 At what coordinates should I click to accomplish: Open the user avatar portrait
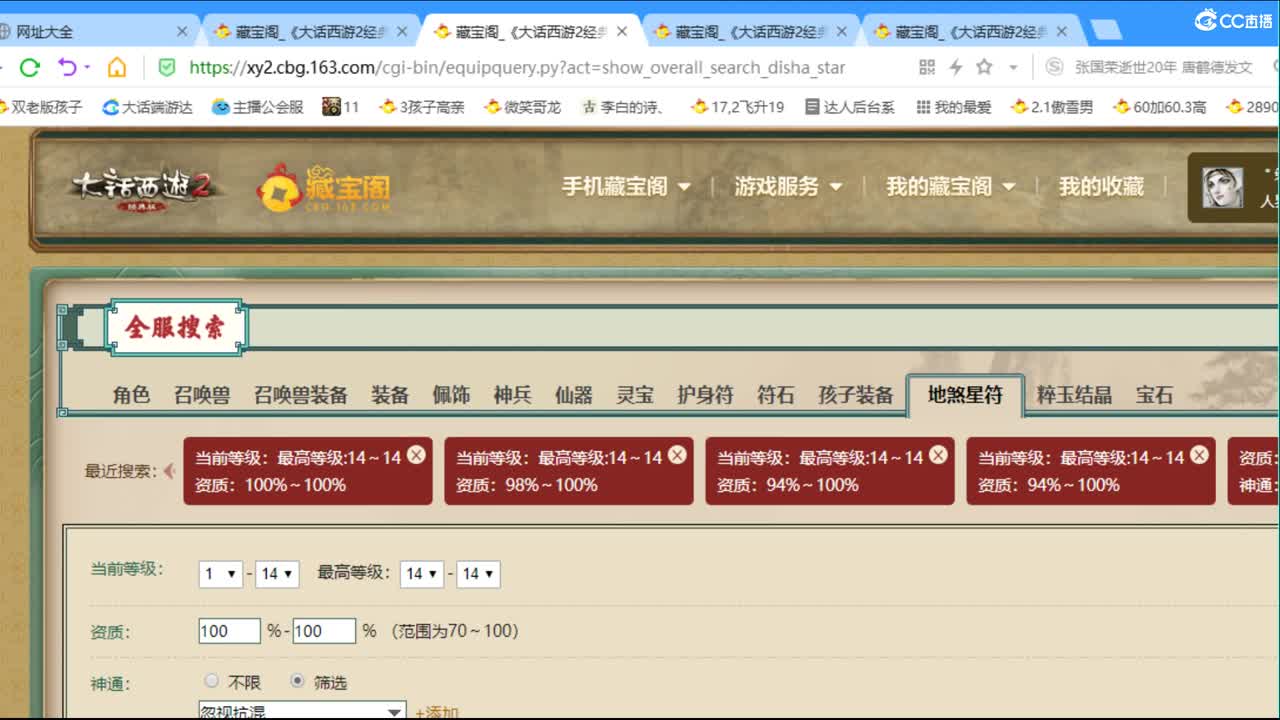(x=1222, y=187)
